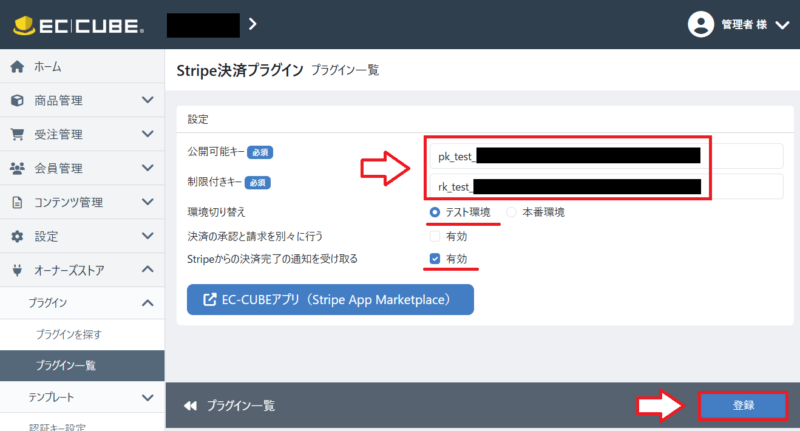Expand the 商品管理 chevron

[147, 100]
